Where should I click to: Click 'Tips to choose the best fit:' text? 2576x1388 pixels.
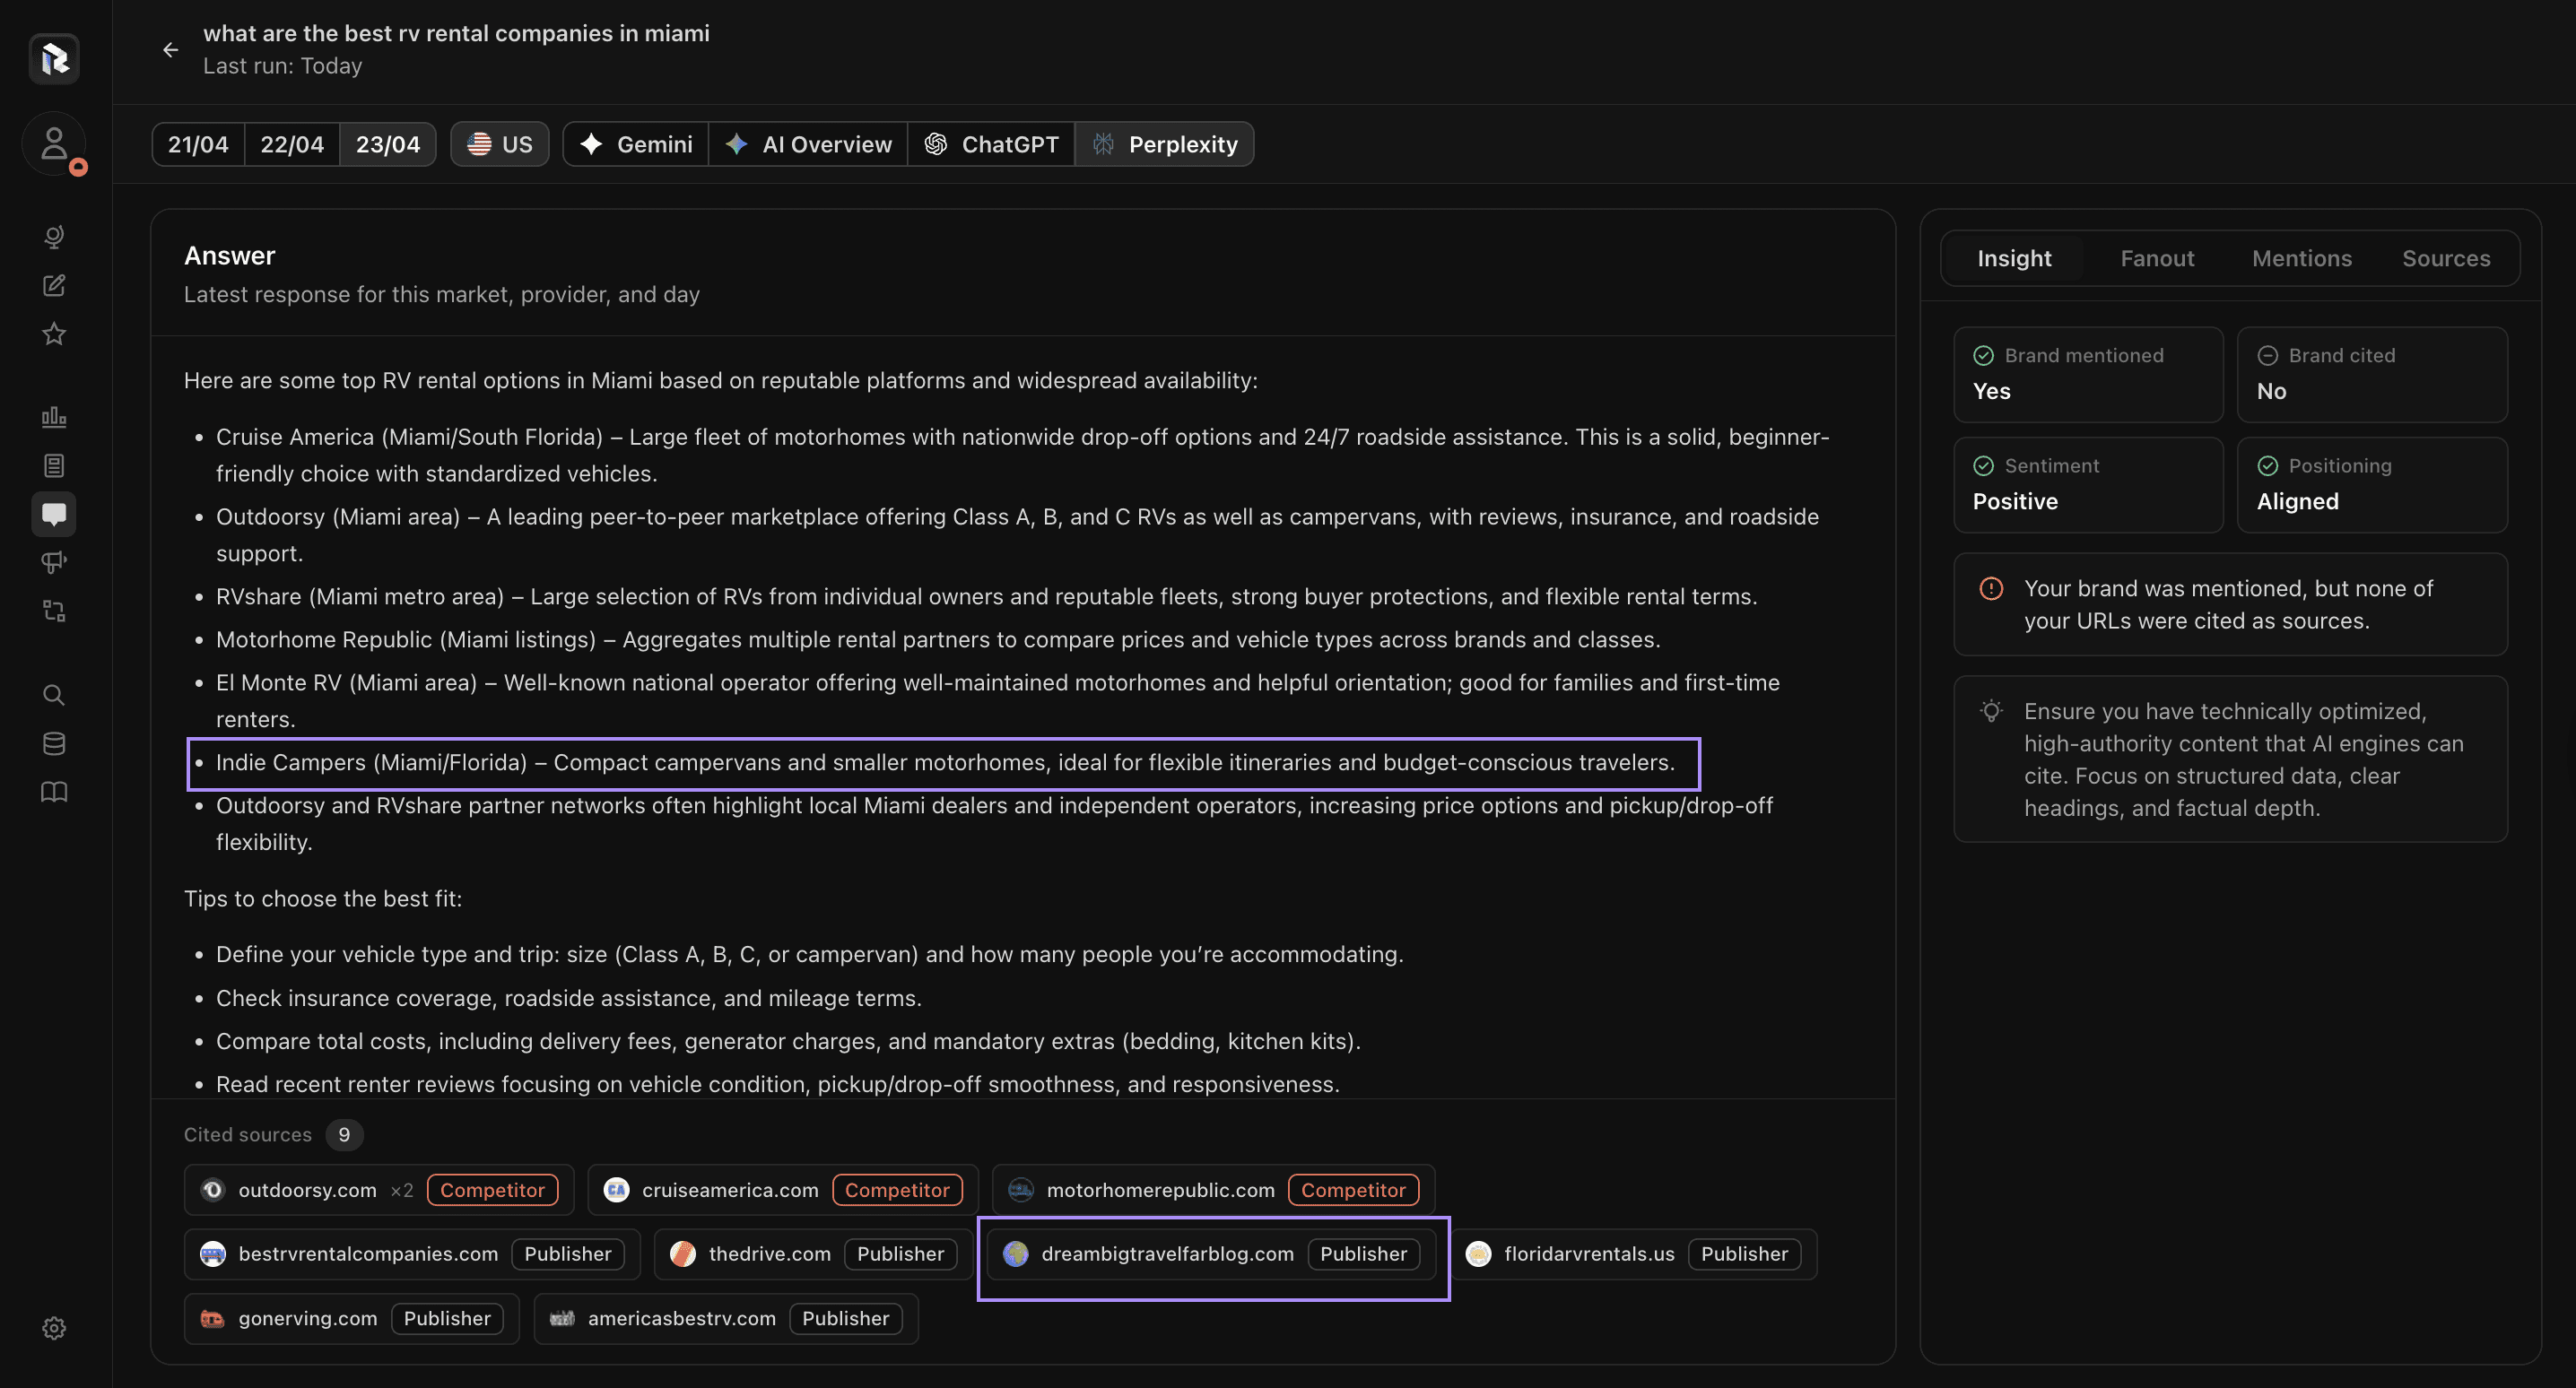pyautogui.click(x=322, y=899)
